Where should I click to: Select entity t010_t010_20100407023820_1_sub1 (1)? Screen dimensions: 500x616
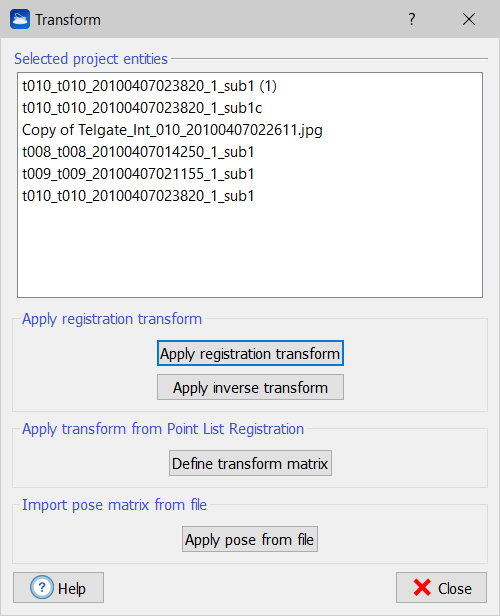(x=149, y=86)
